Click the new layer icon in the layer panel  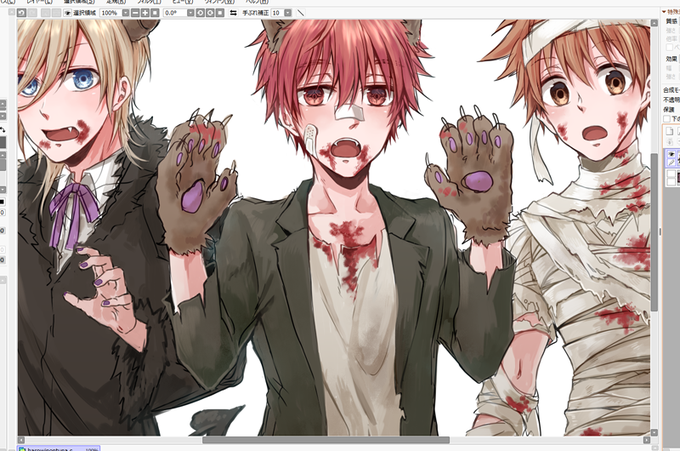pos(670,131)
